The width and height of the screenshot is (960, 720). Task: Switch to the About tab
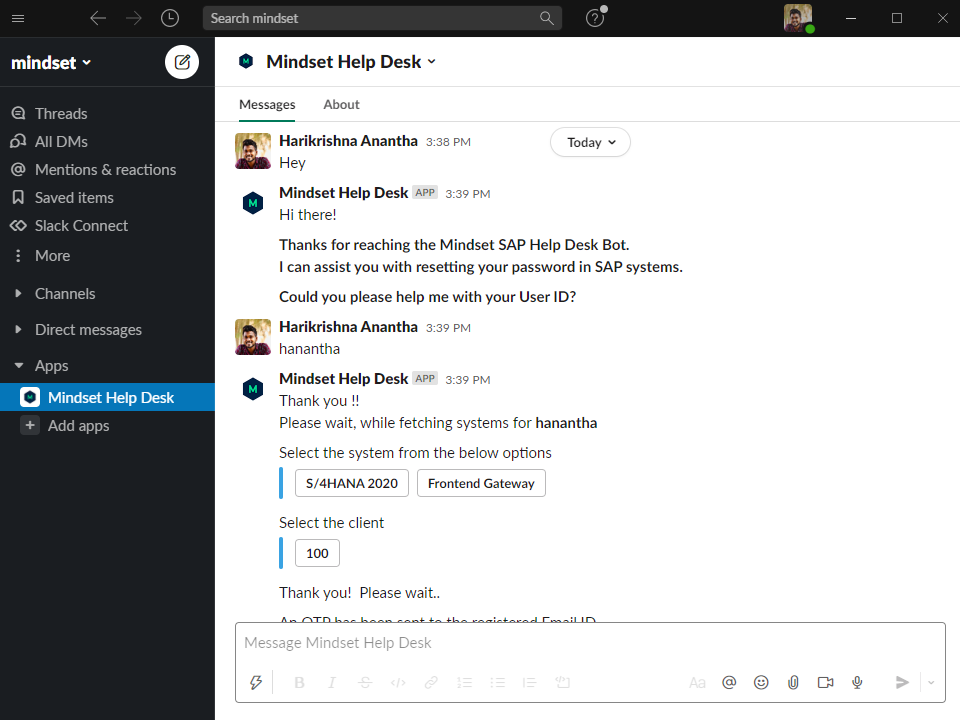click(x=341, y=105)
